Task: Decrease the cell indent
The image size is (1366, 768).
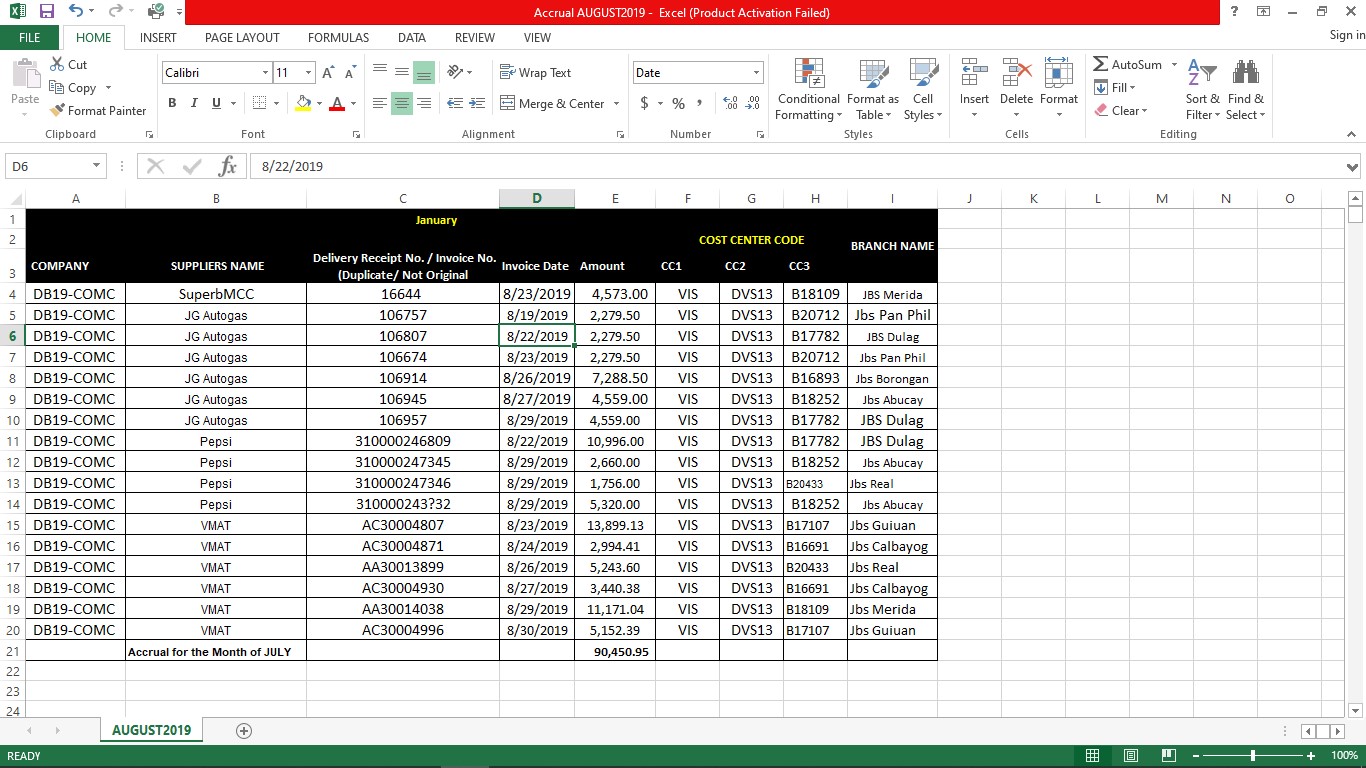Action: click(455, 103)
